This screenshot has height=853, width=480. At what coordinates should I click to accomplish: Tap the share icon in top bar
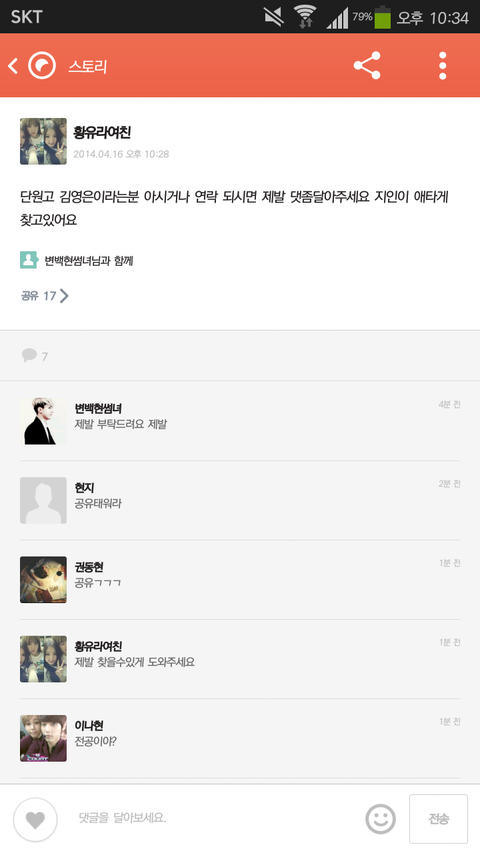coord(367,66)
